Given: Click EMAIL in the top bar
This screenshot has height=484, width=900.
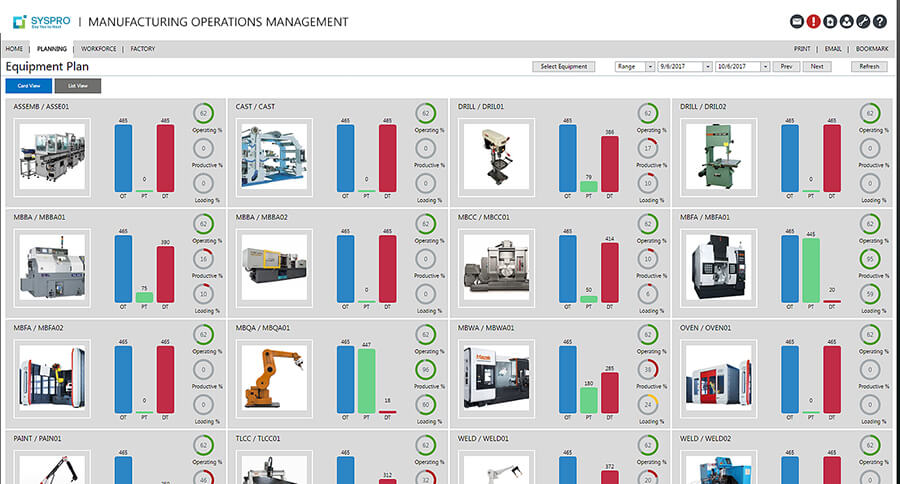Looking at the screenshot, I should click(833, 49).
